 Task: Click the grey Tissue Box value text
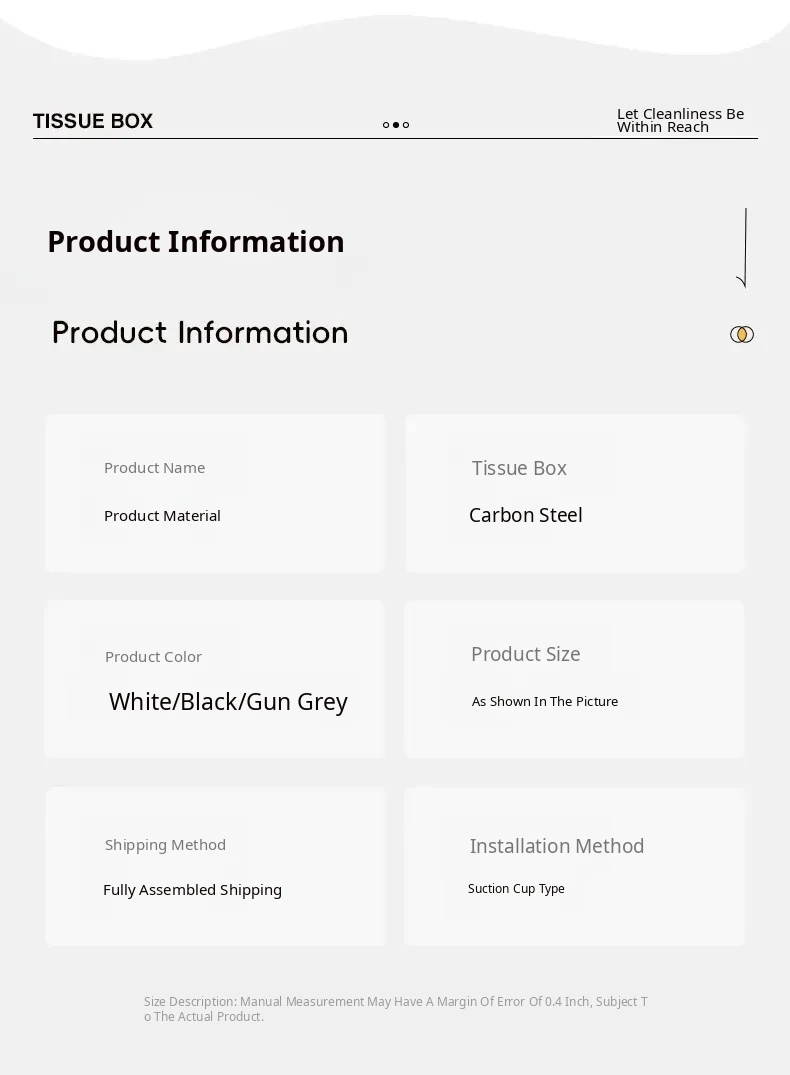pyautogui.click(x=519, y=468)
